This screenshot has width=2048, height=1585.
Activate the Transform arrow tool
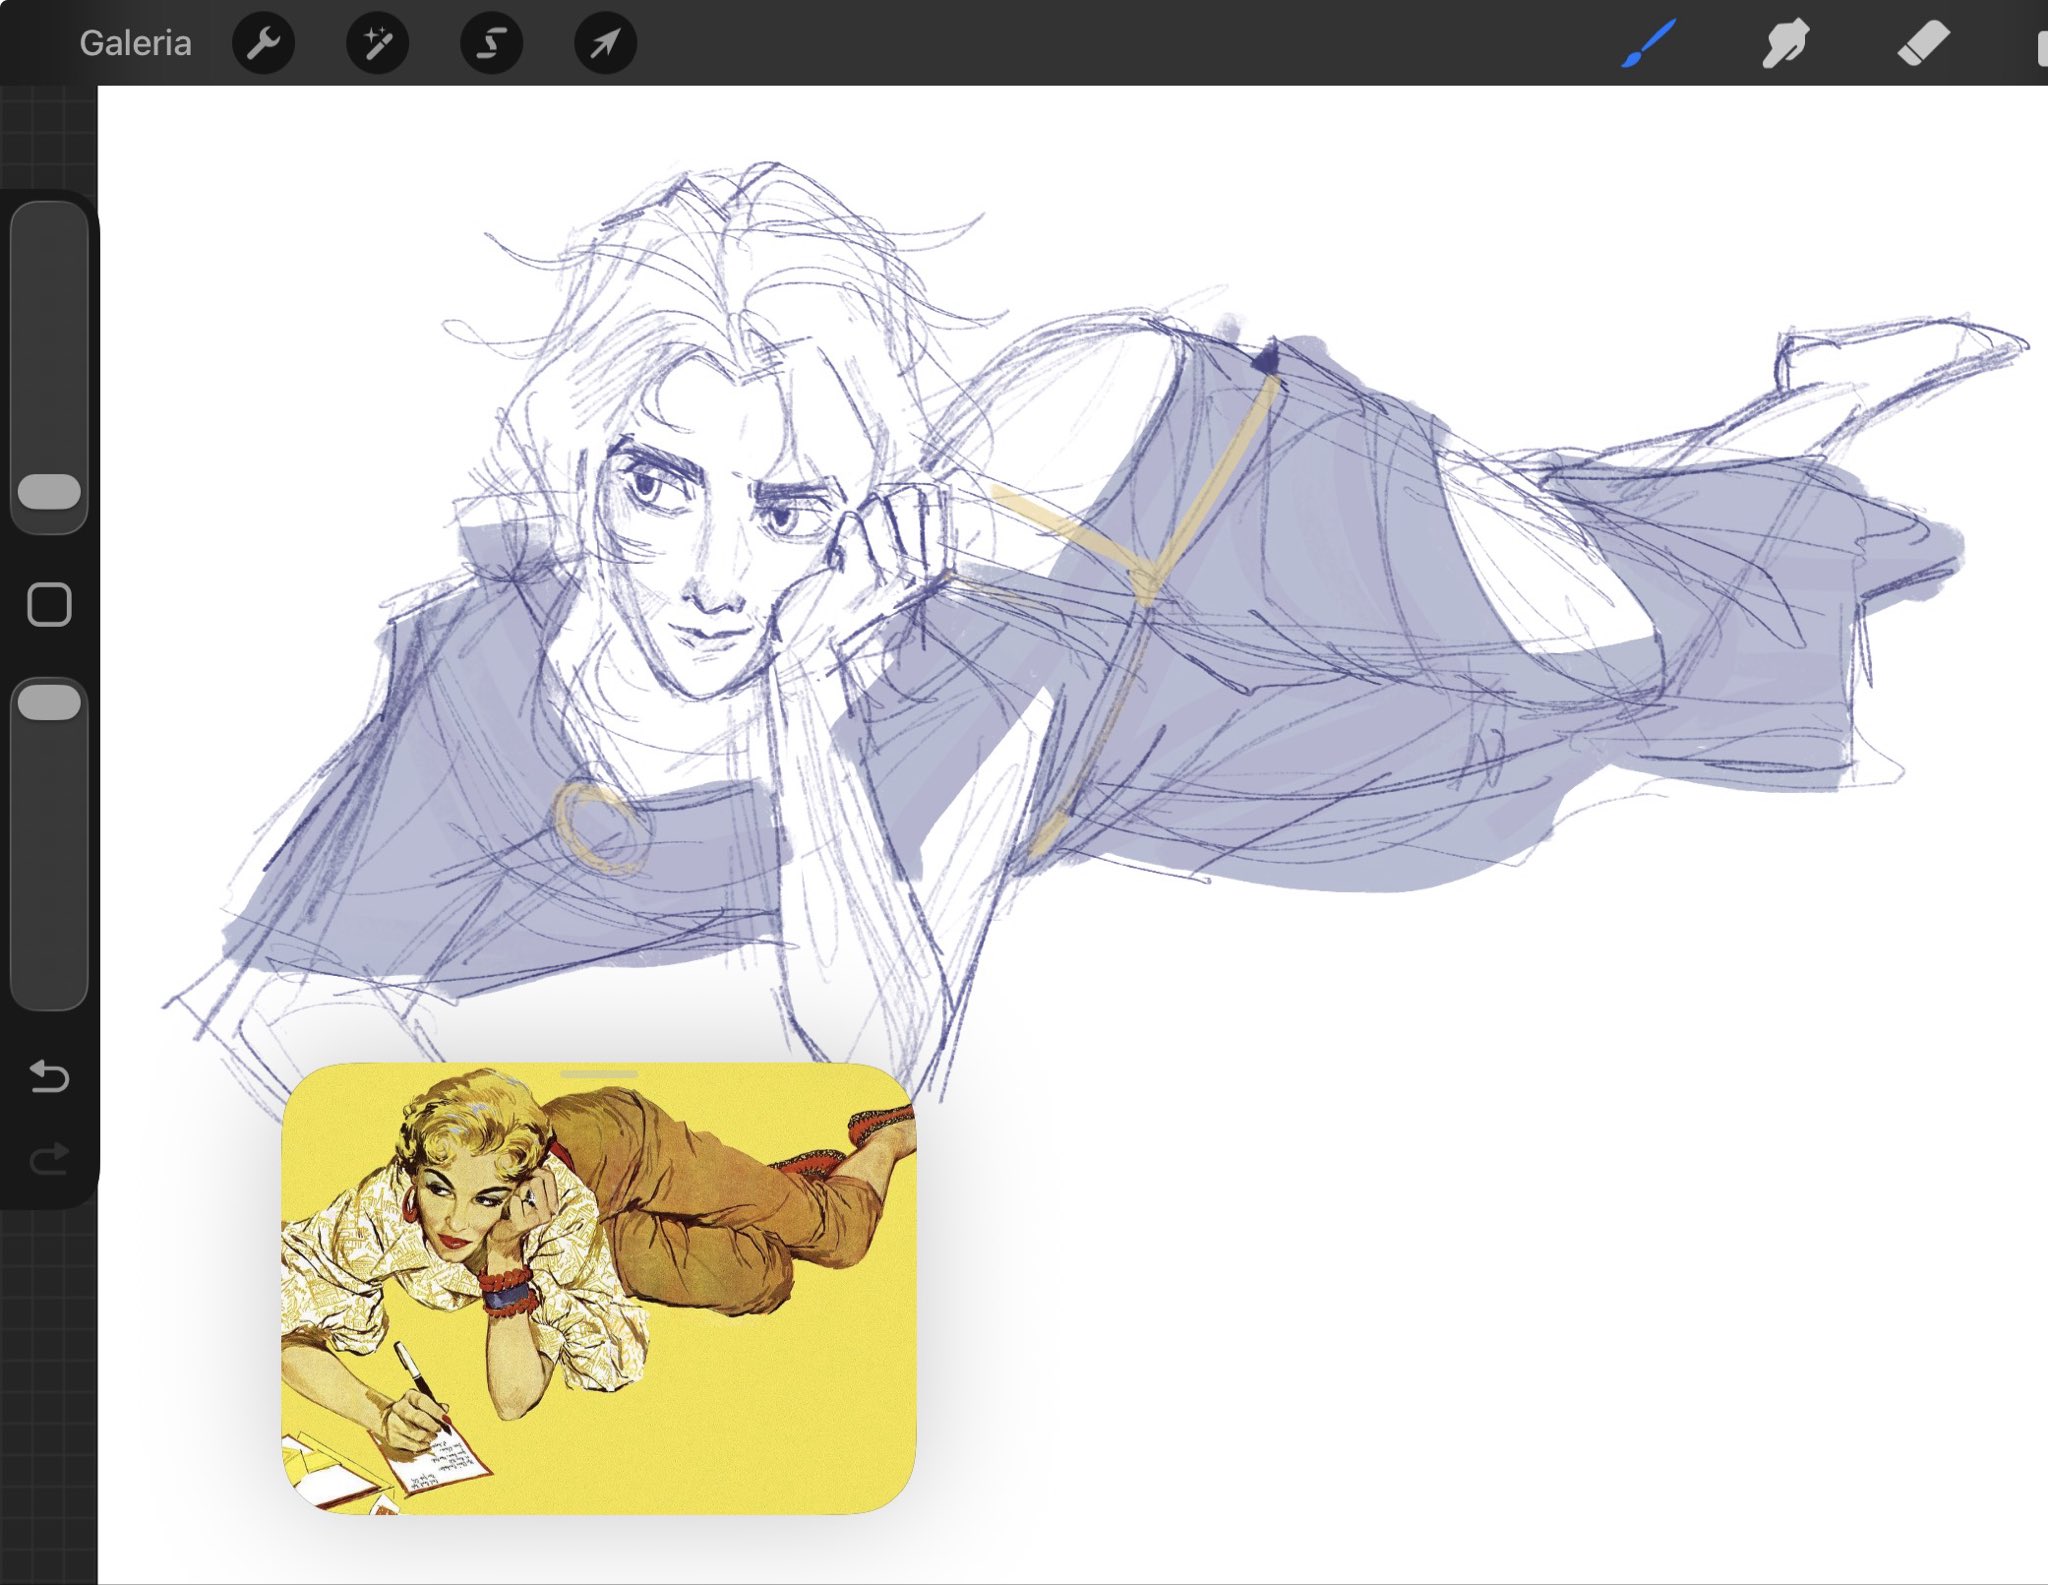tap(605, 43)
